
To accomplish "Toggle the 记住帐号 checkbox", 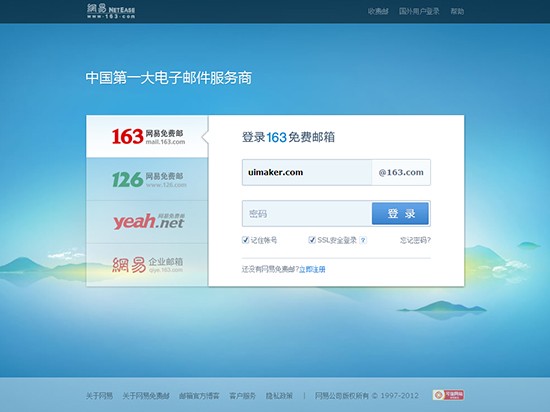I will coord(246,240).
